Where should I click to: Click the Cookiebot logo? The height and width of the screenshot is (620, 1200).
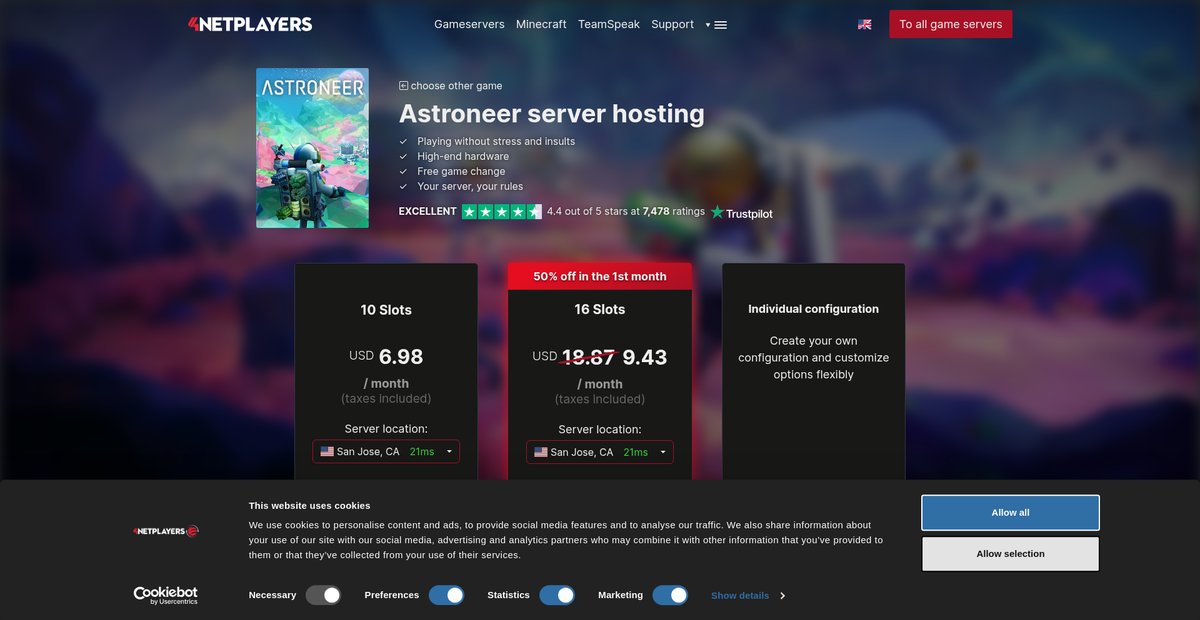pyautogui.click(x=166, y=595)
